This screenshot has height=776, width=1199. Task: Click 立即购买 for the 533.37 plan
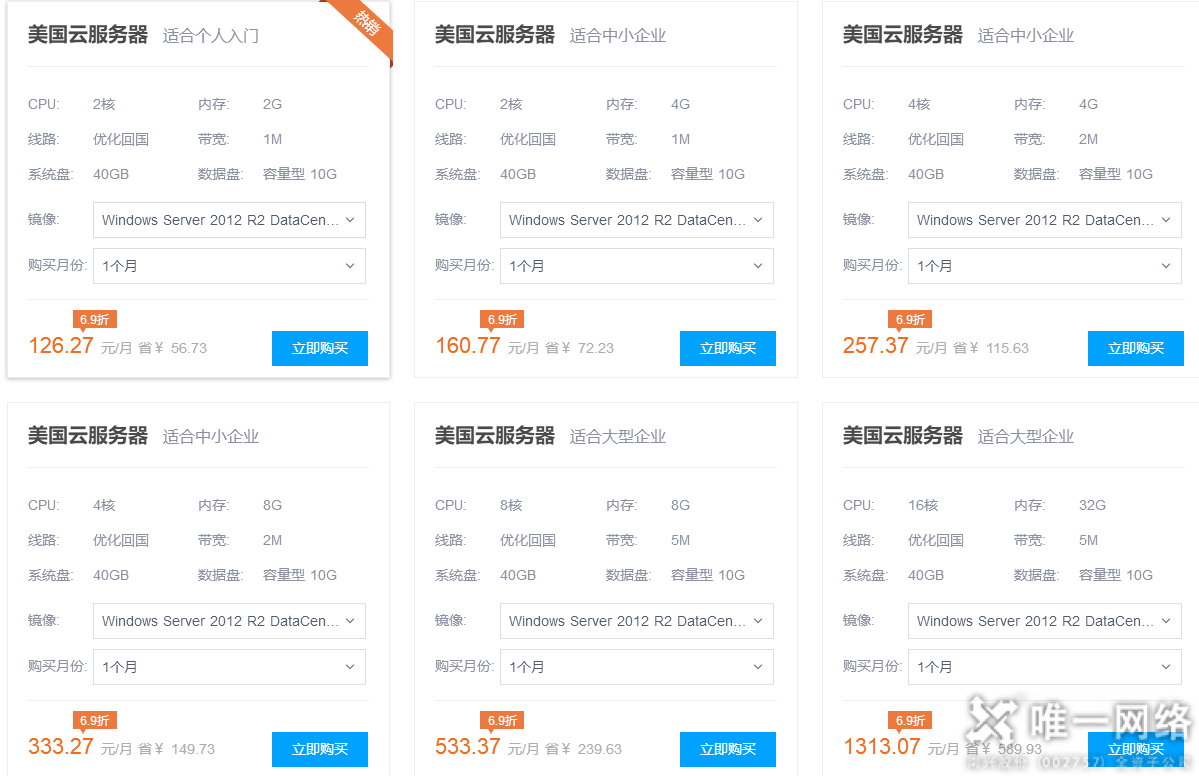(728, 749)
